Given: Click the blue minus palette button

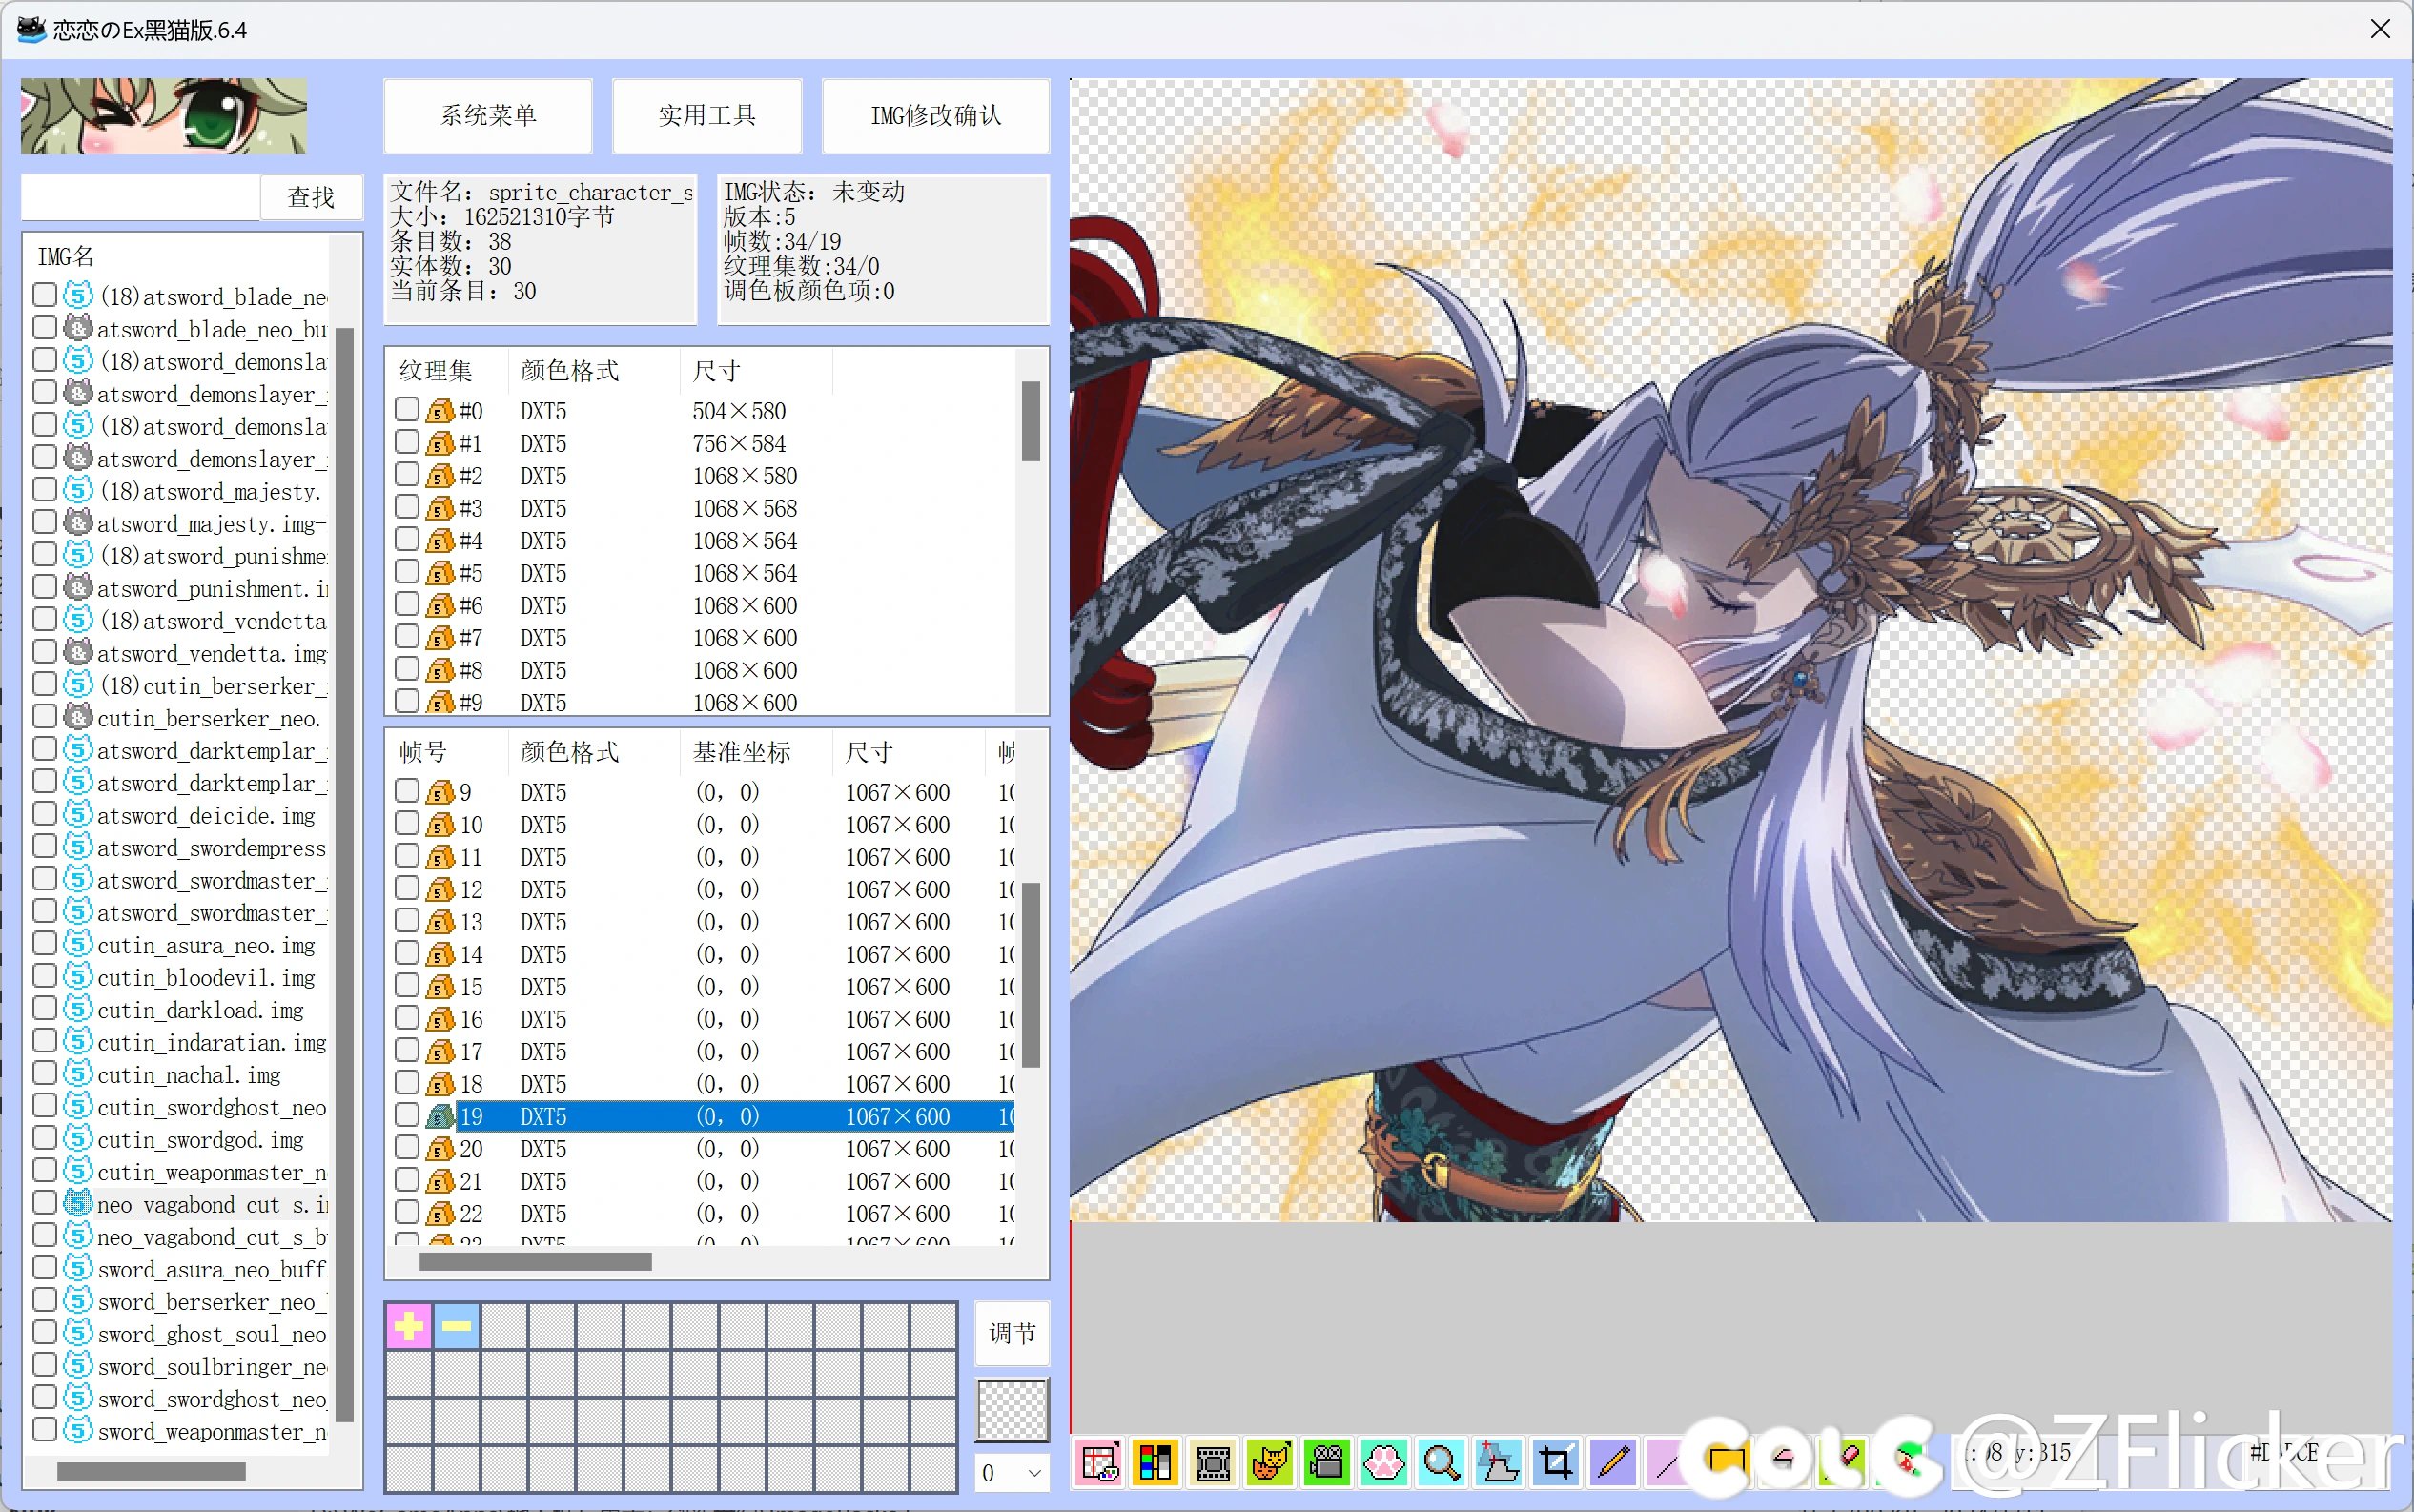Looking at the screenshot, I should [x=457, y=1326].
